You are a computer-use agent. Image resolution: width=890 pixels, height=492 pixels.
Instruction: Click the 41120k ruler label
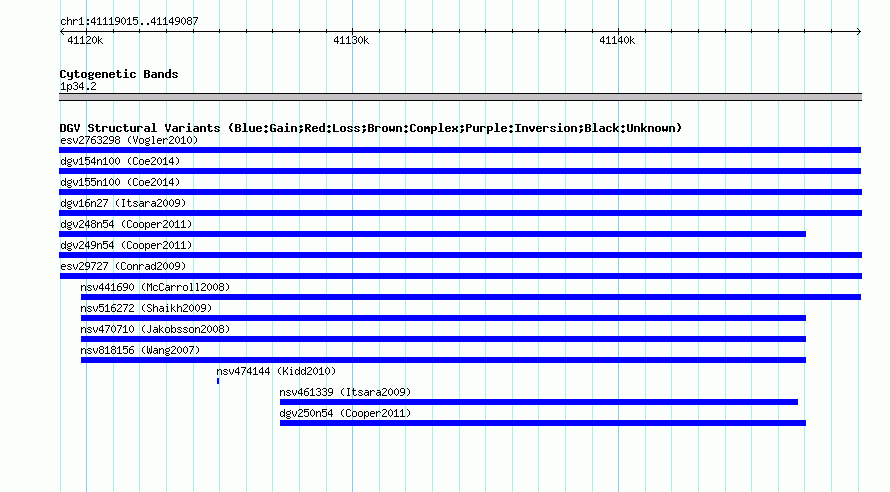[x=85, y=40]
